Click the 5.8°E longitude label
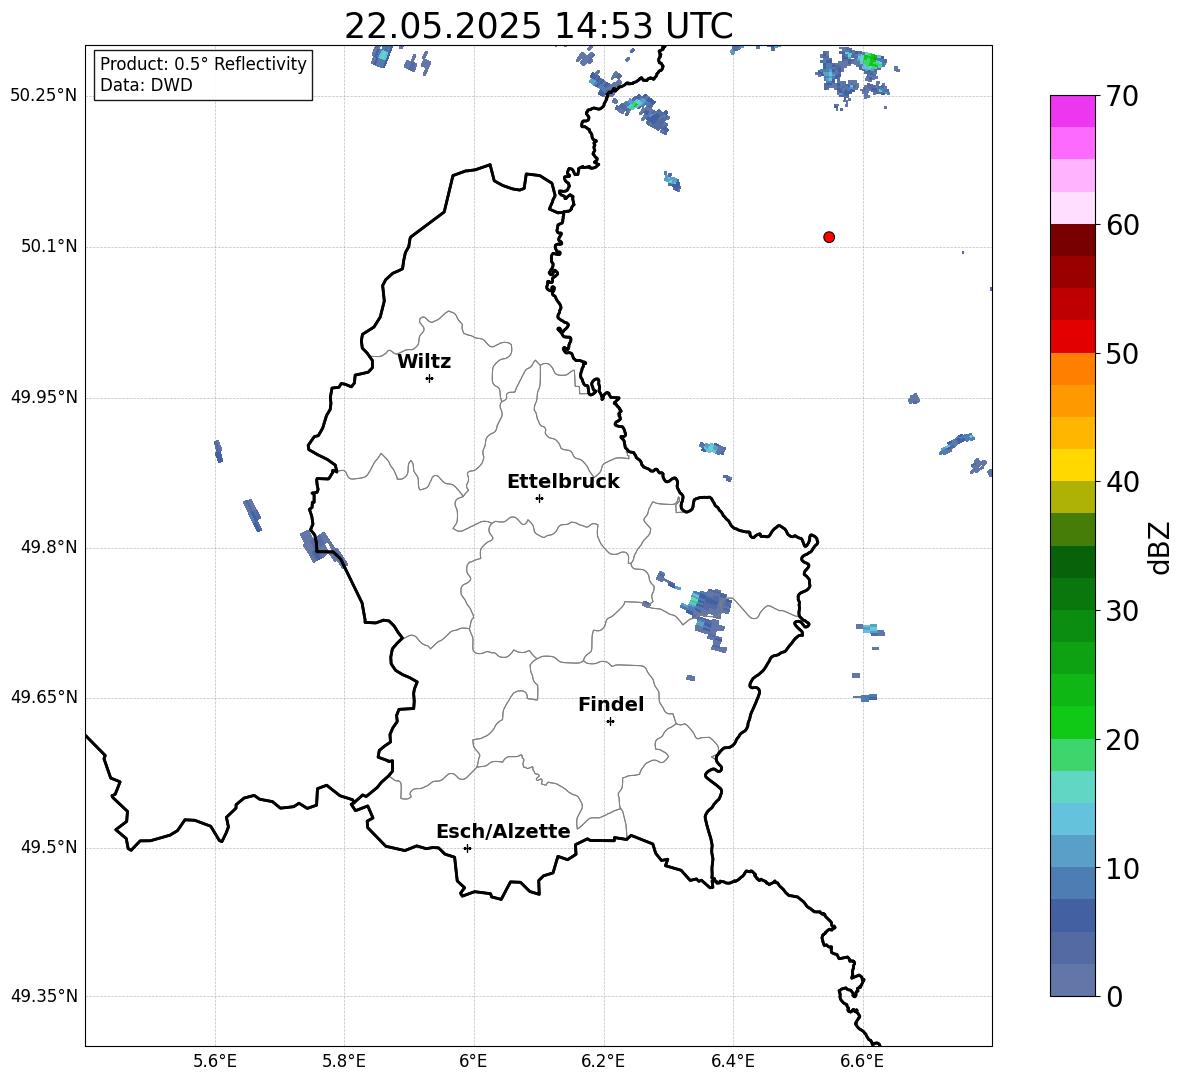The width and height of the screenshot is (1184, 1081). (x=344, y=1062)
